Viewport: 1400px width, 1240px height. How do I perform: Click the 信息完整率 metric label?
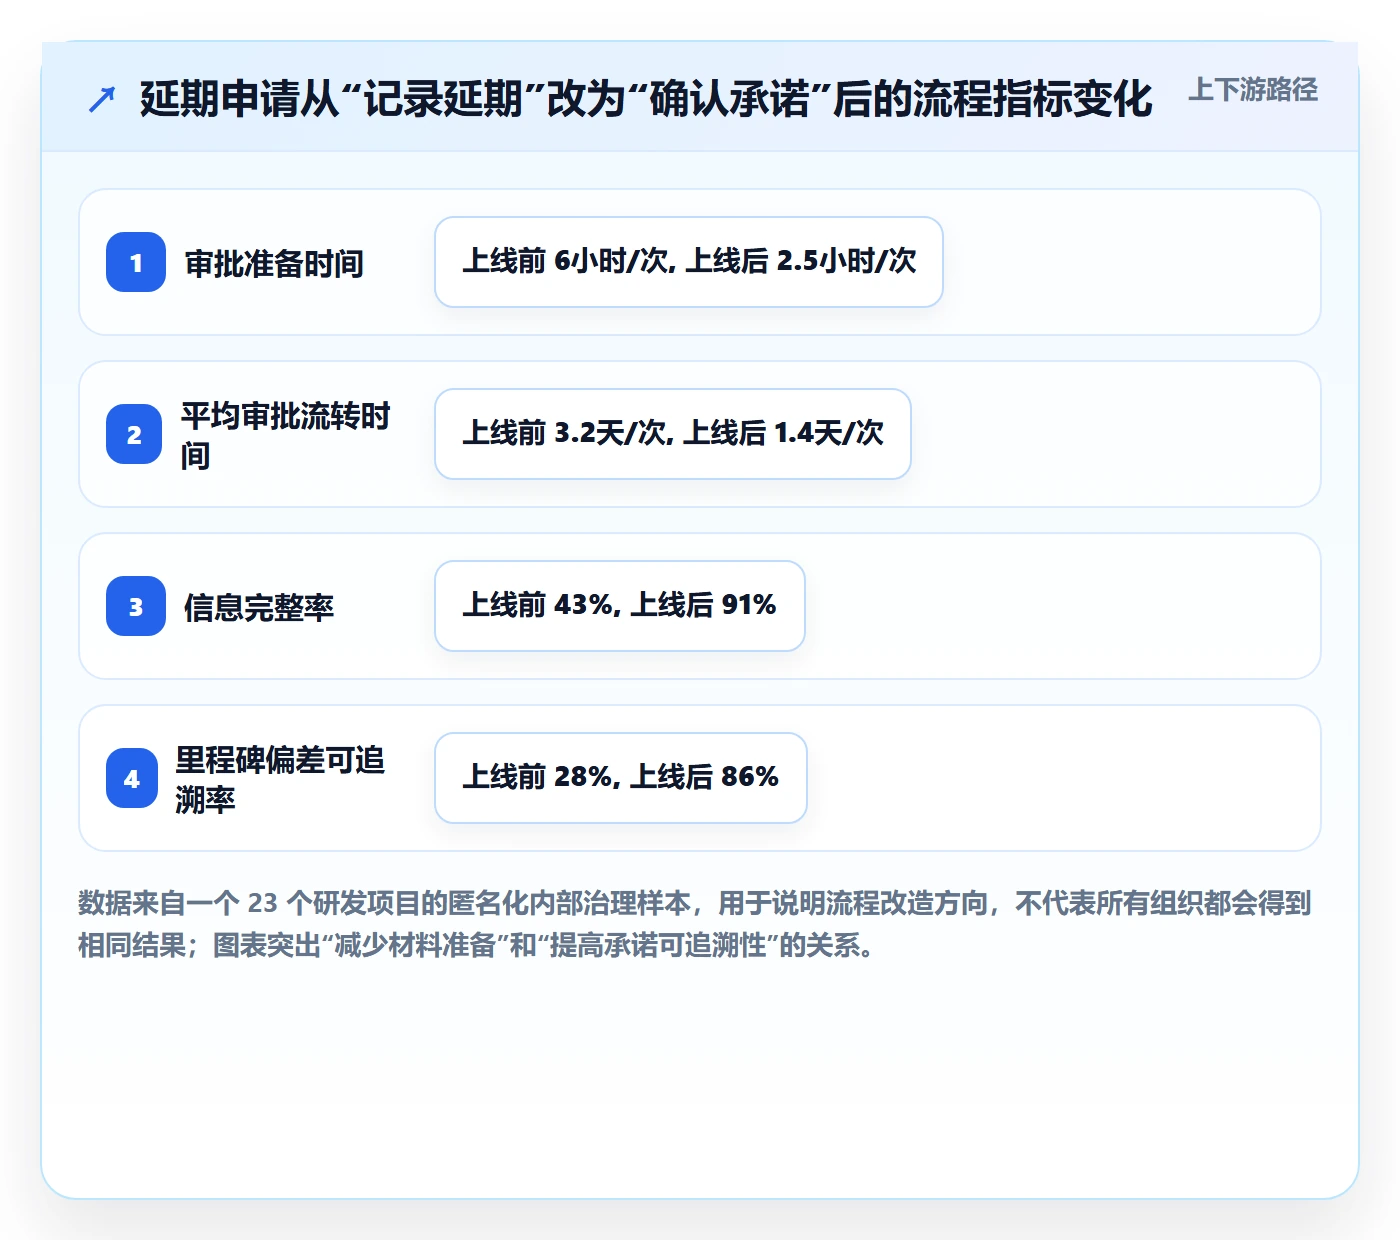point(259,608)
